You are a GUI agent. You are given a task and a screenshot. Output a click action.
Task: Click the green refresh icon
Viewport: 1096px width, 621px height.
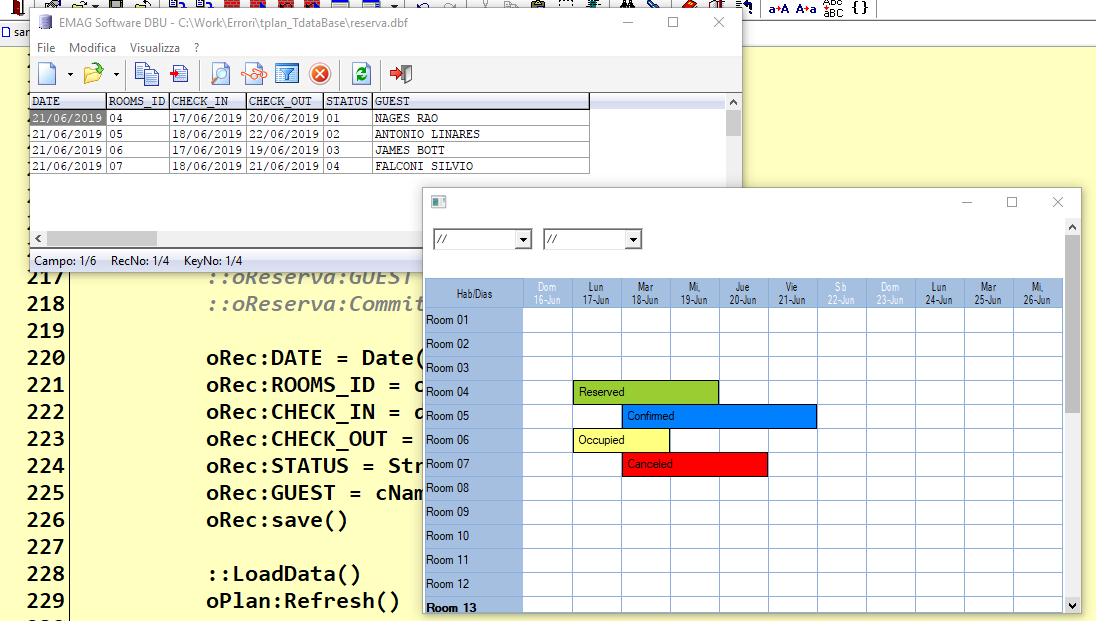(361, 73)
